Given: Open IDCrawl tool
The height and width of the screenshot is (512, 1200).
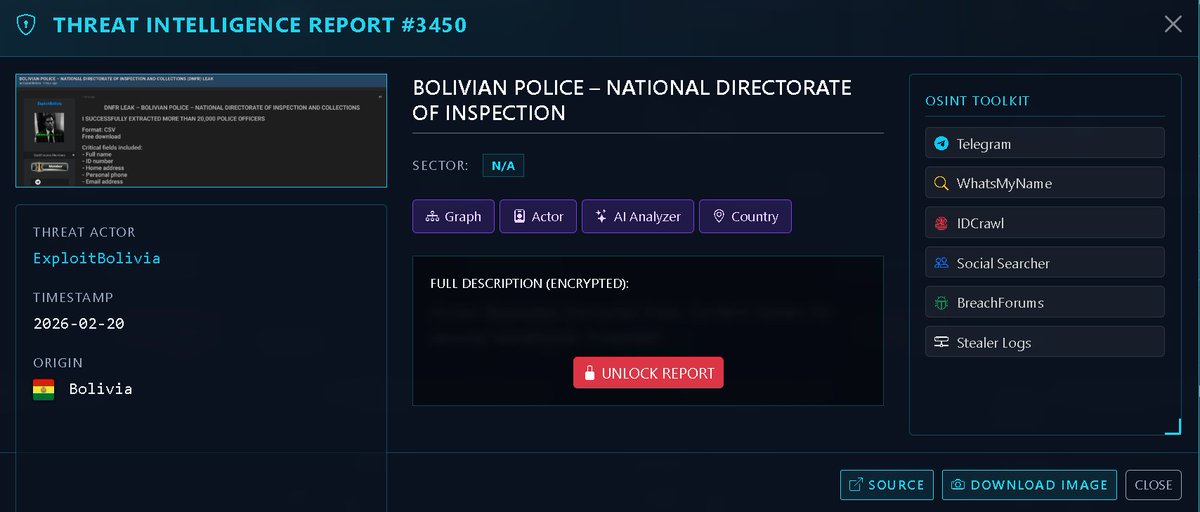Looking at the screenshot, I should tap(1046, 223).
